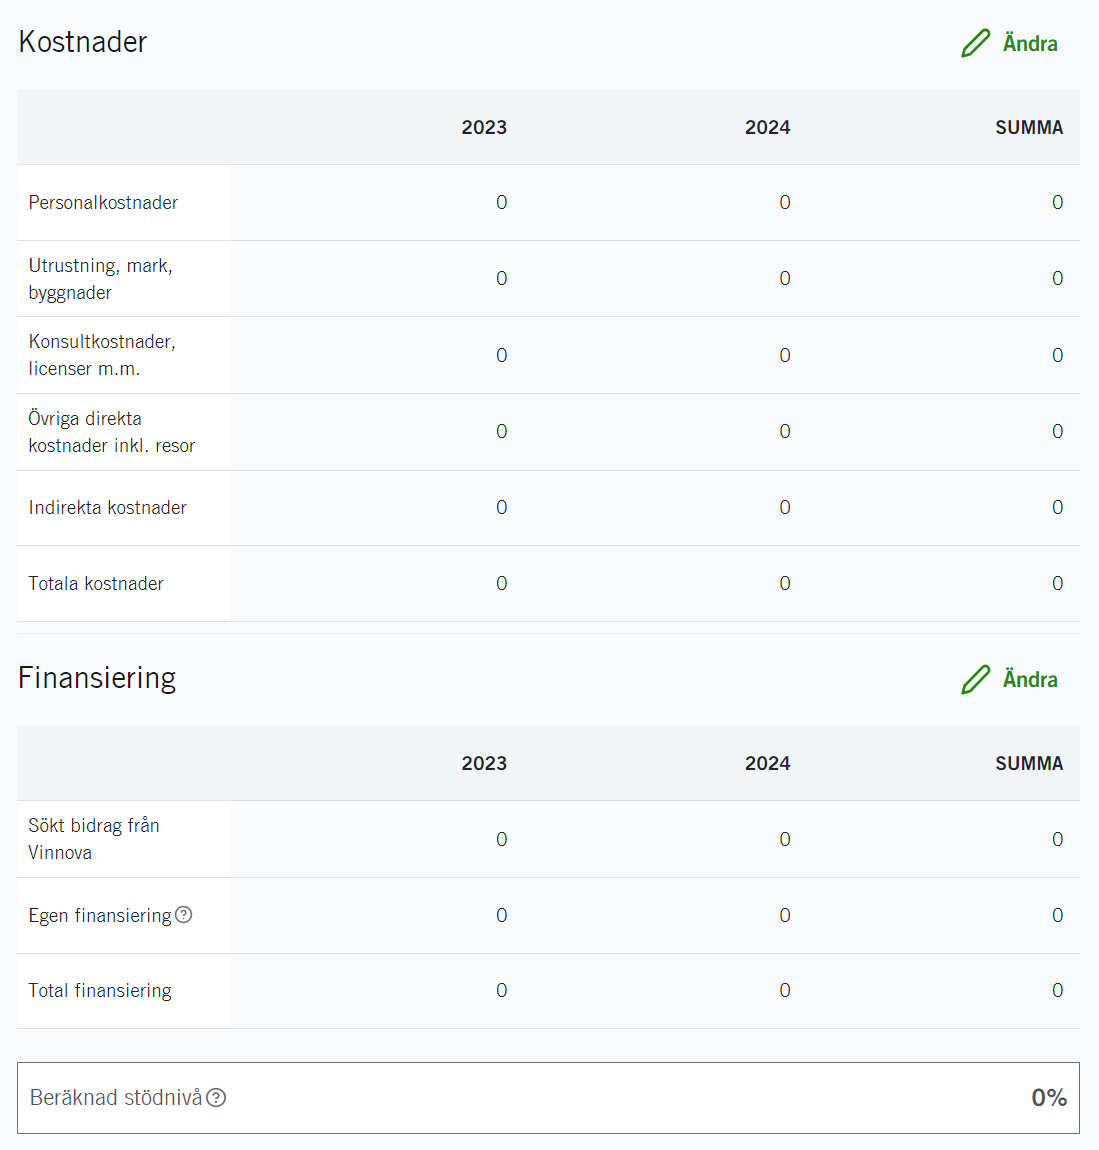Screen dimensions: 1099x1150
Task: Select the Totala kostnader SUMMA value
Action: pos(1057,584)
